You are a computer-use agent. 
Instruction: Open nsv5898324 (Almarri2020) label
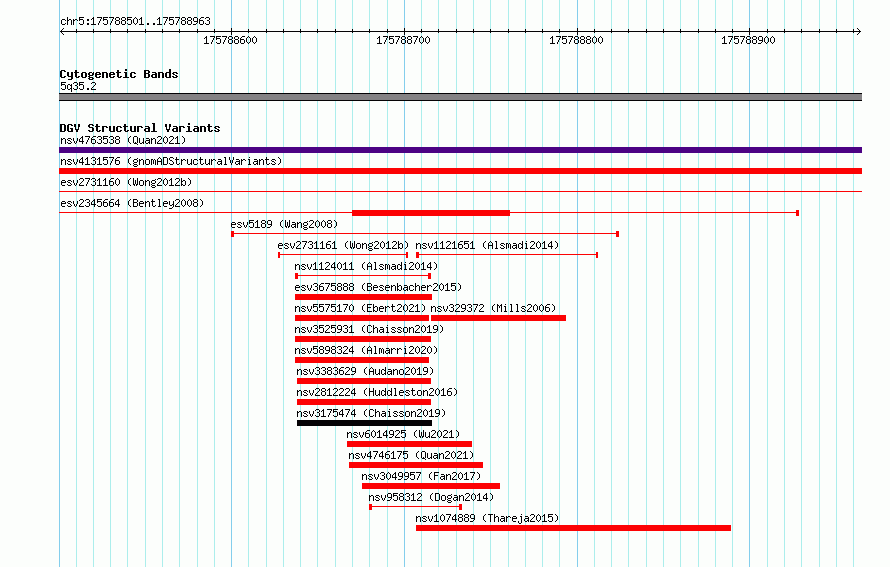tap(366, 350)
